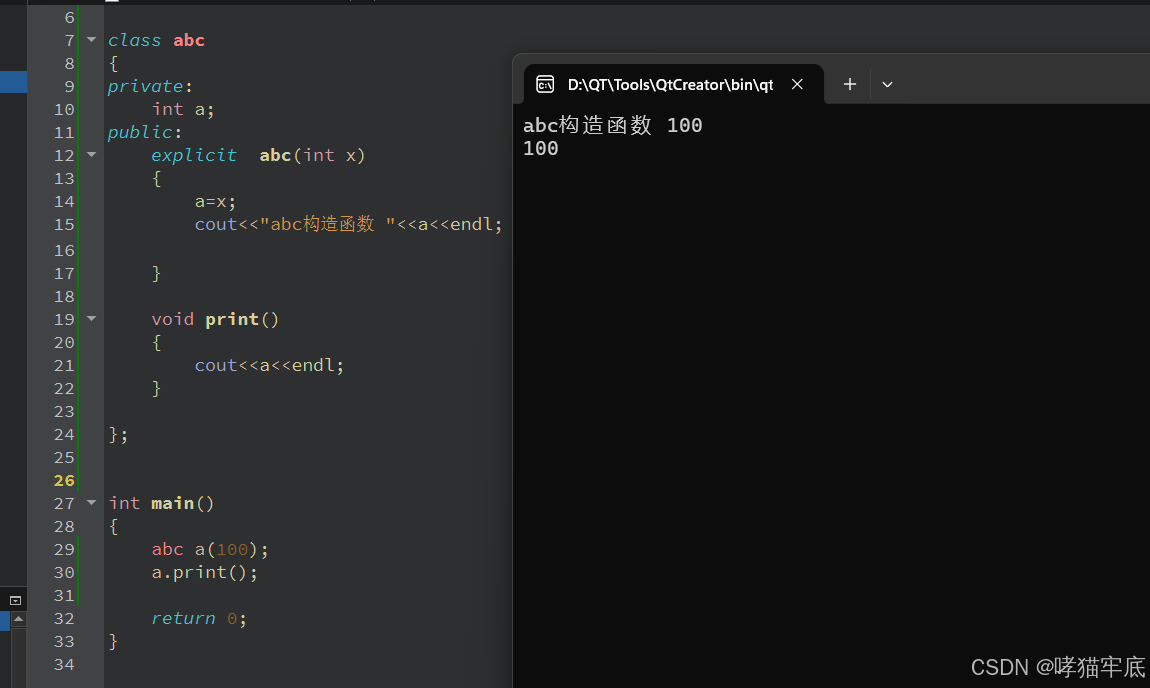Open the terminal tab chevron dropdown menu
Screen dimensions: 1150x688
887,85
